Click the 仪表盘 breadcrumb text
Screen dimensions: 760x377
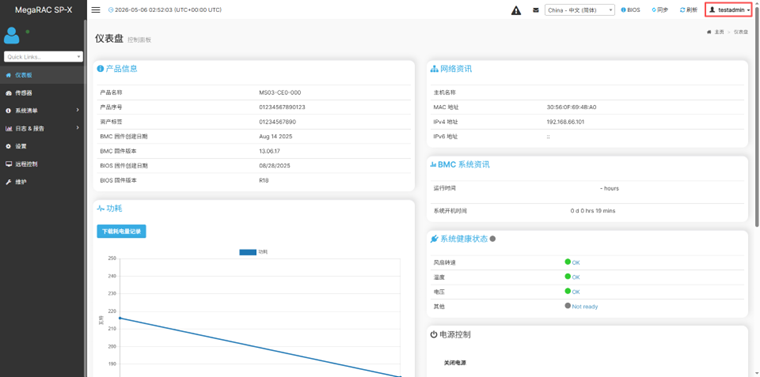pyautogui.click(x=741, y=31)
